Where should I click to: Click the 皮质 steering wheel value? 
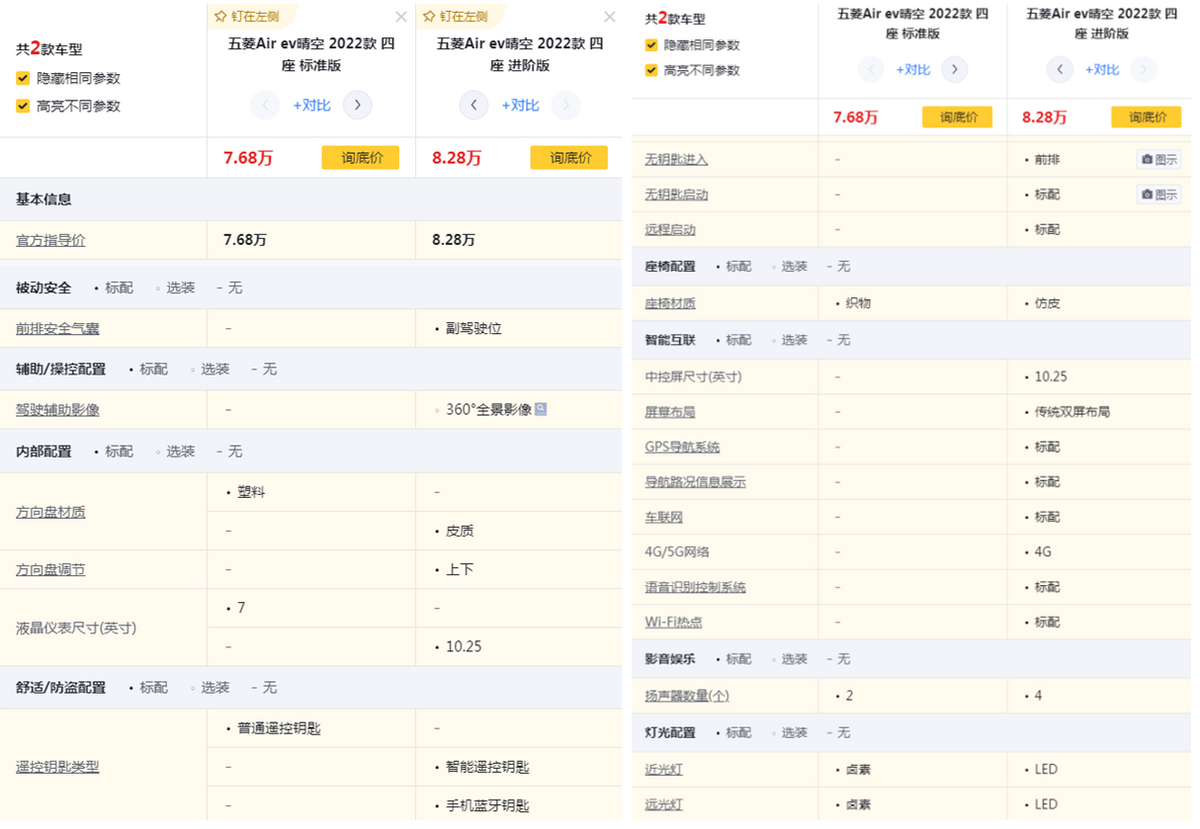pos(460,531)
